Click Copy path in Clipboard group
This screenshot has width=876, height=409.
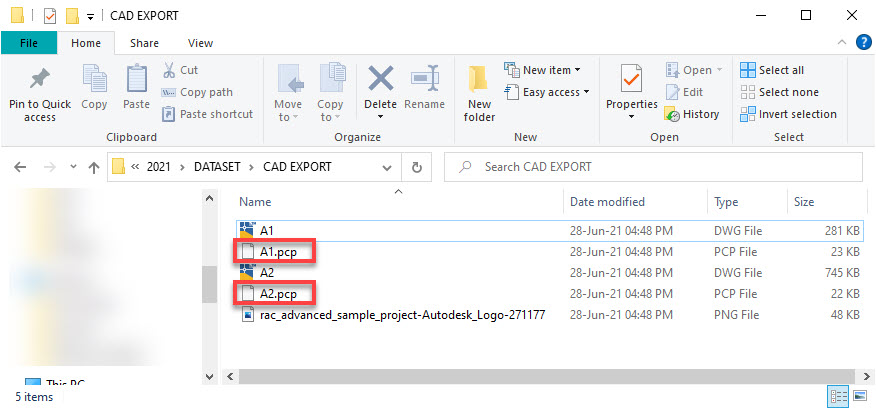click(x=197, y=92)
